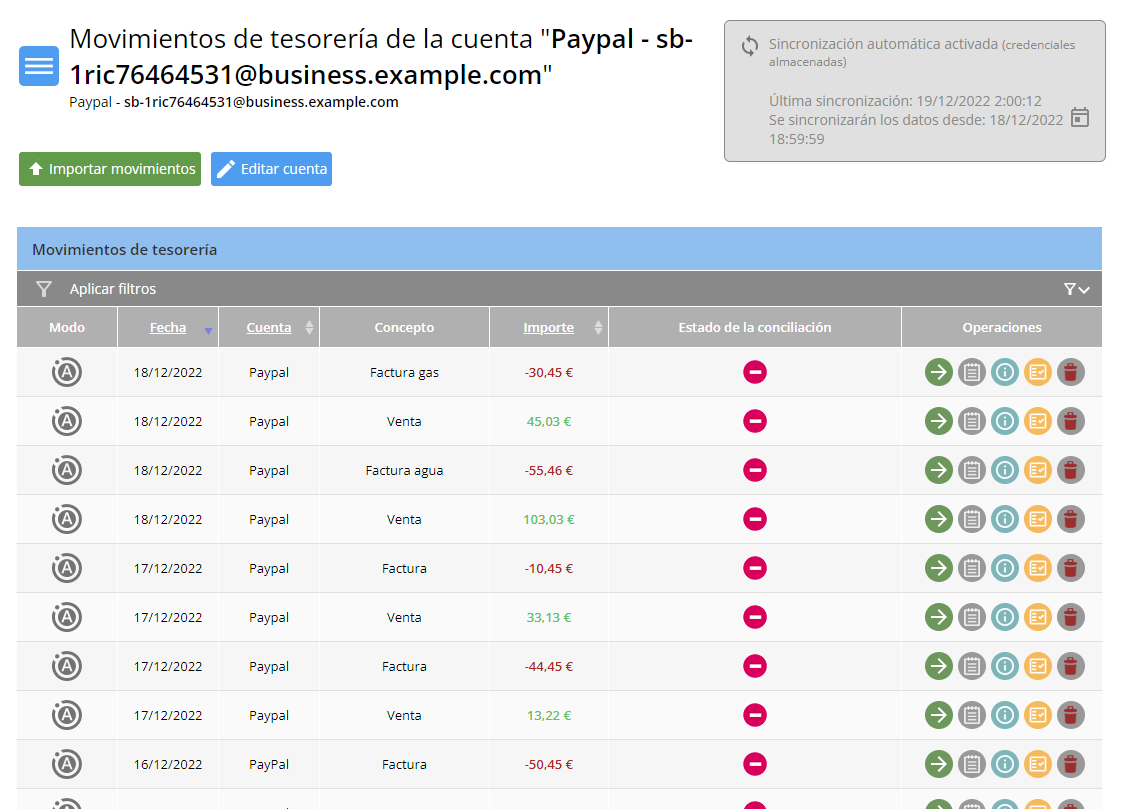Viewport: 1123px width, 809px height.
Task: Click sort arrows beside the Importe header
Action: [x=598, y=328]
